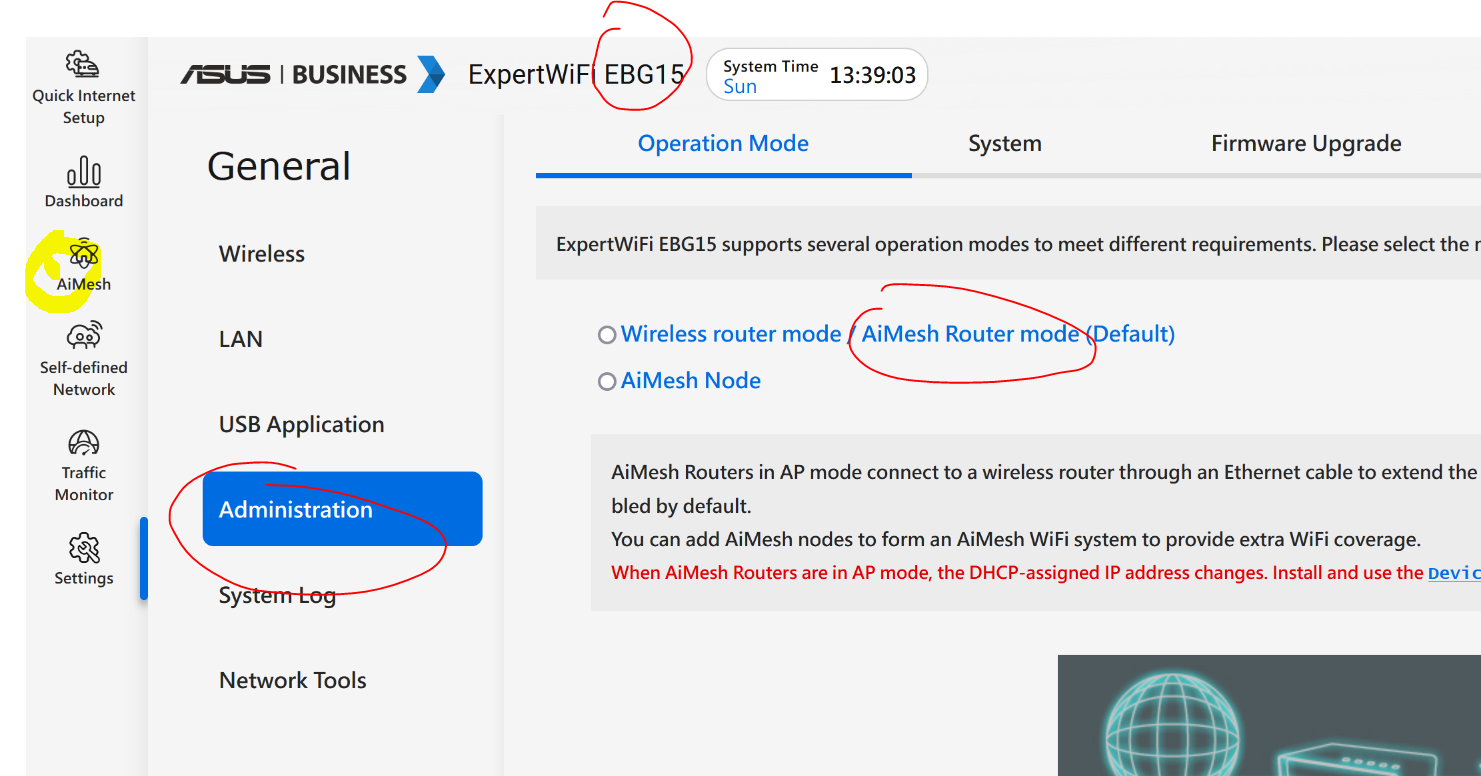The height and width of the screenshot is (776, 1481).
Task: Click the '(Default)' label text
Action: (1131, 334)
